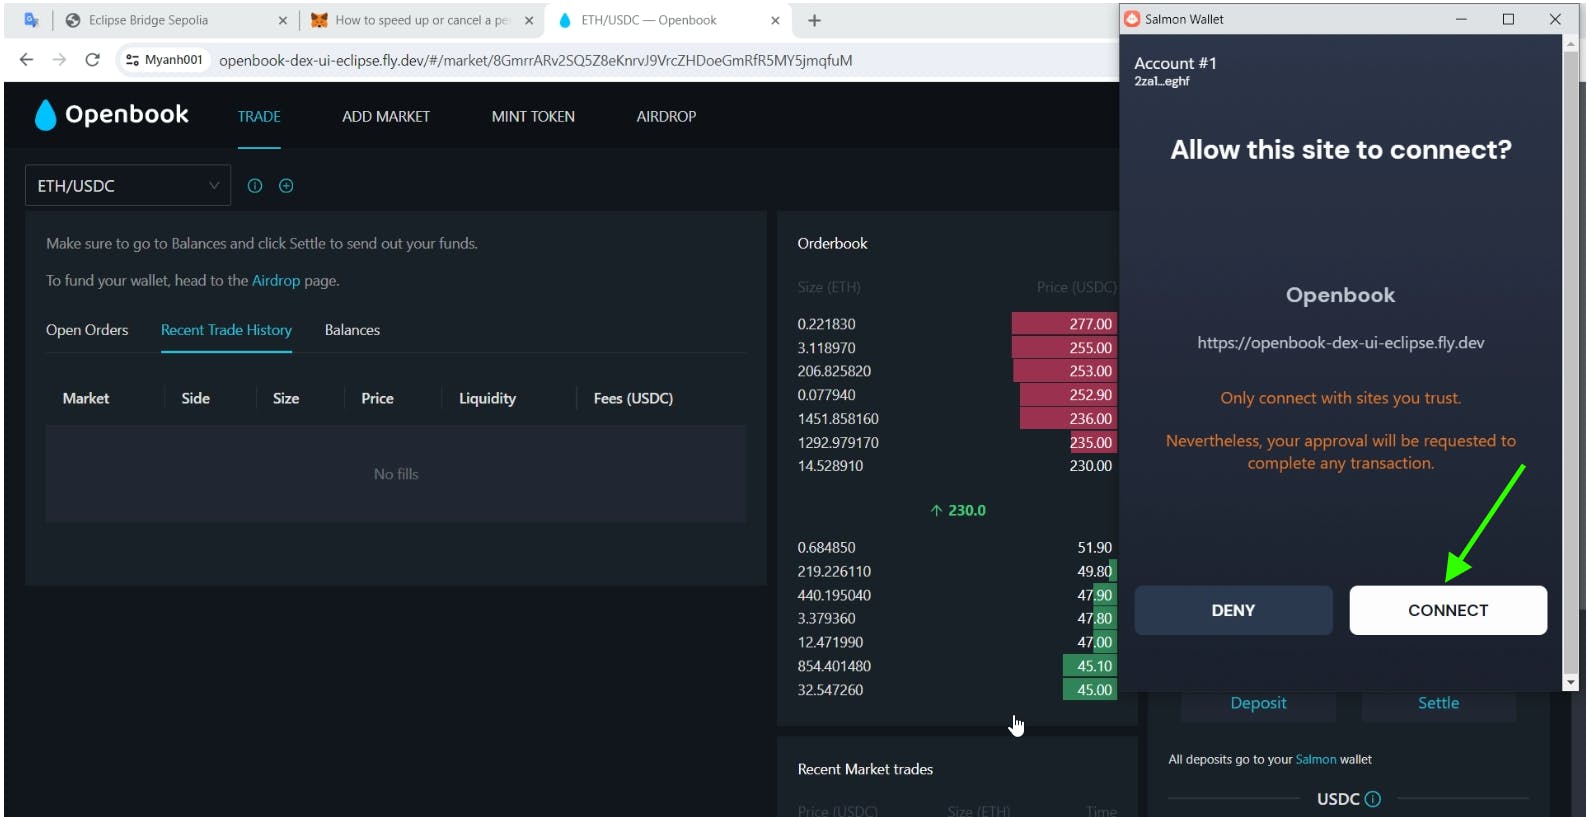Click order size 1451.858160

(838, 419)
